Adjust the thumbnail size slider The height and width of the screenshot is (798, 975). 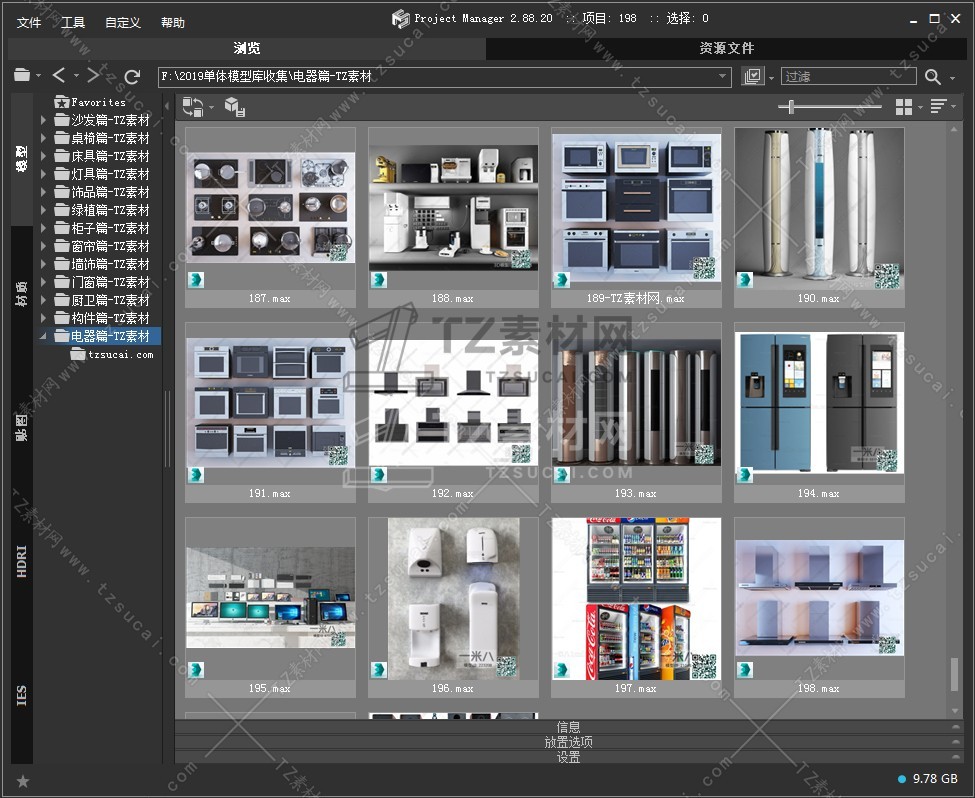point(792,107)
